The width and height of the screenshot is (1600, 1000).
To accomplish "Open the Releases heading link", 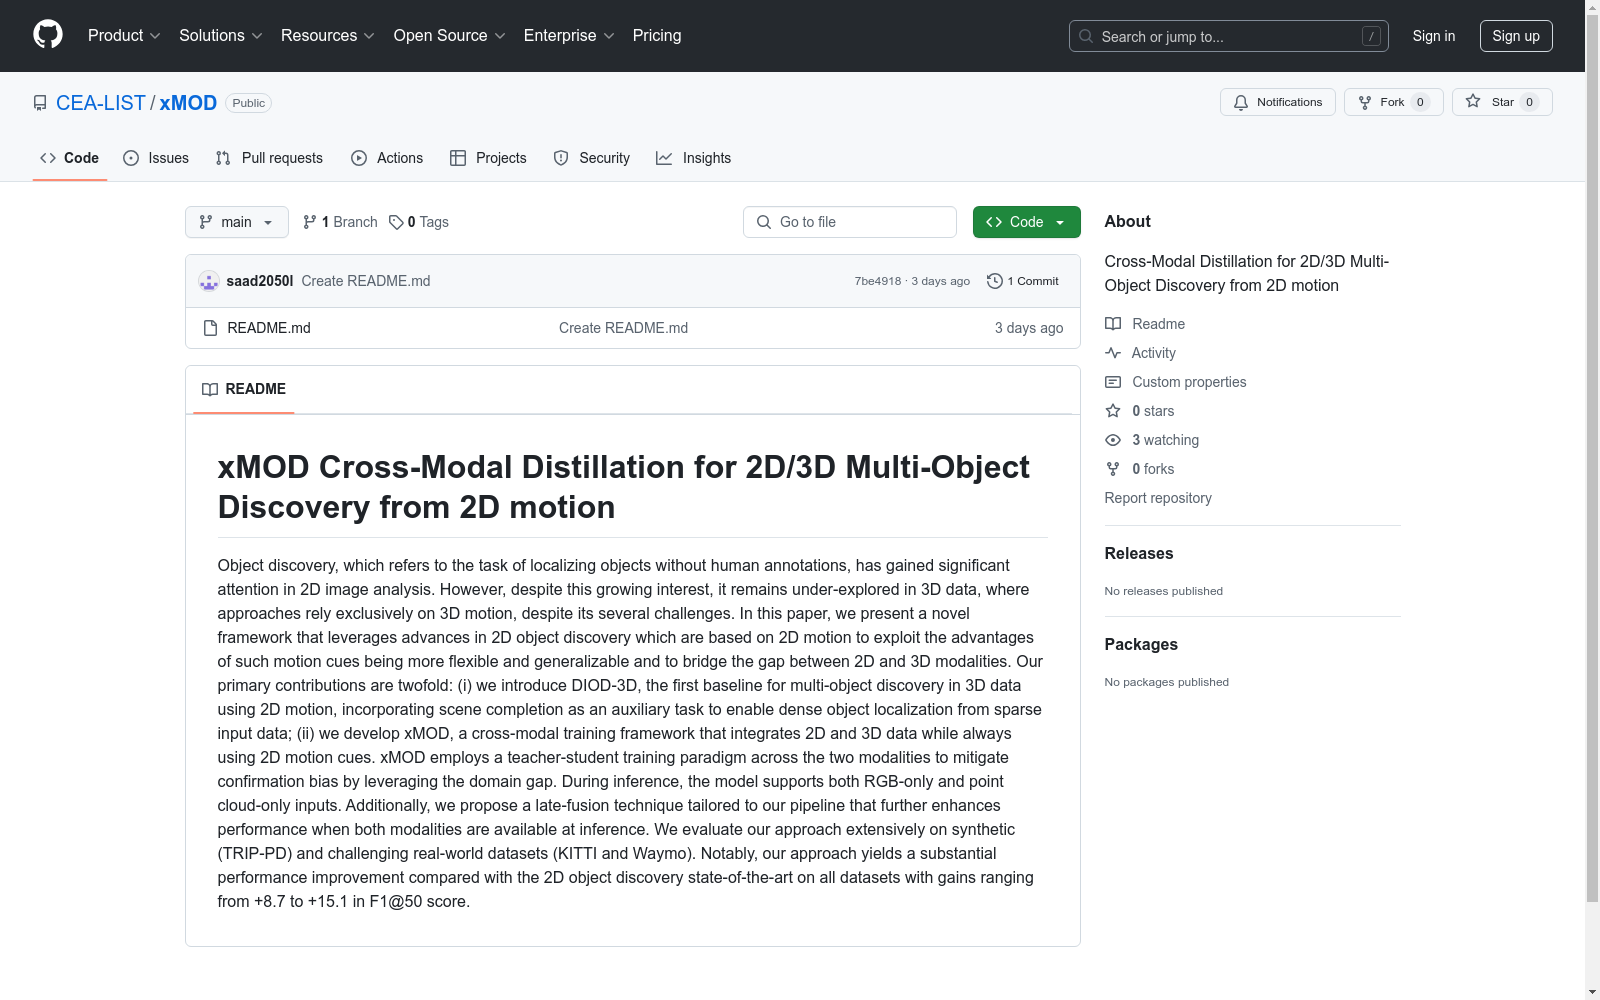I will pos(1139,553).
